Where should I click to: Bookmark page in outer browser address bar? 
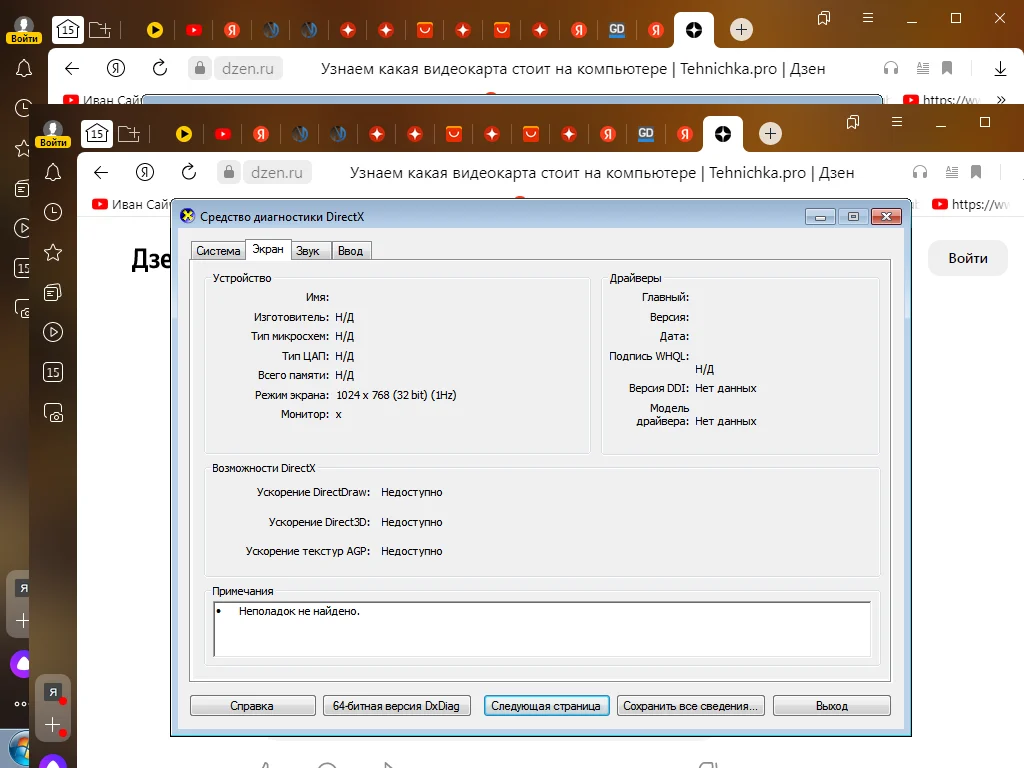coord(947,68)
